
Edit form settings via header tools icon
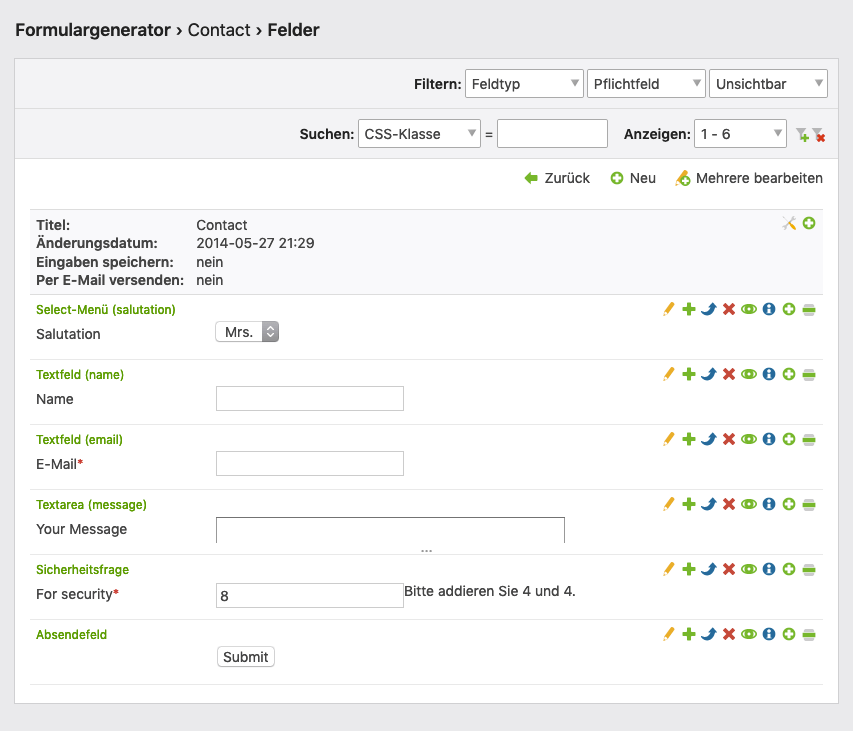[x=789, y=223]
